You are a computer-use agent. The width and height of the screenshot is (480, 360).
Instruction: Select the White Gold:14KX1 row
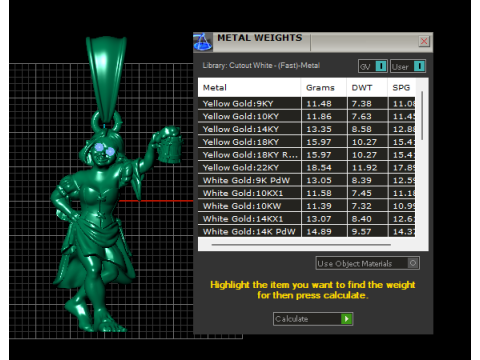pos(307,219)
